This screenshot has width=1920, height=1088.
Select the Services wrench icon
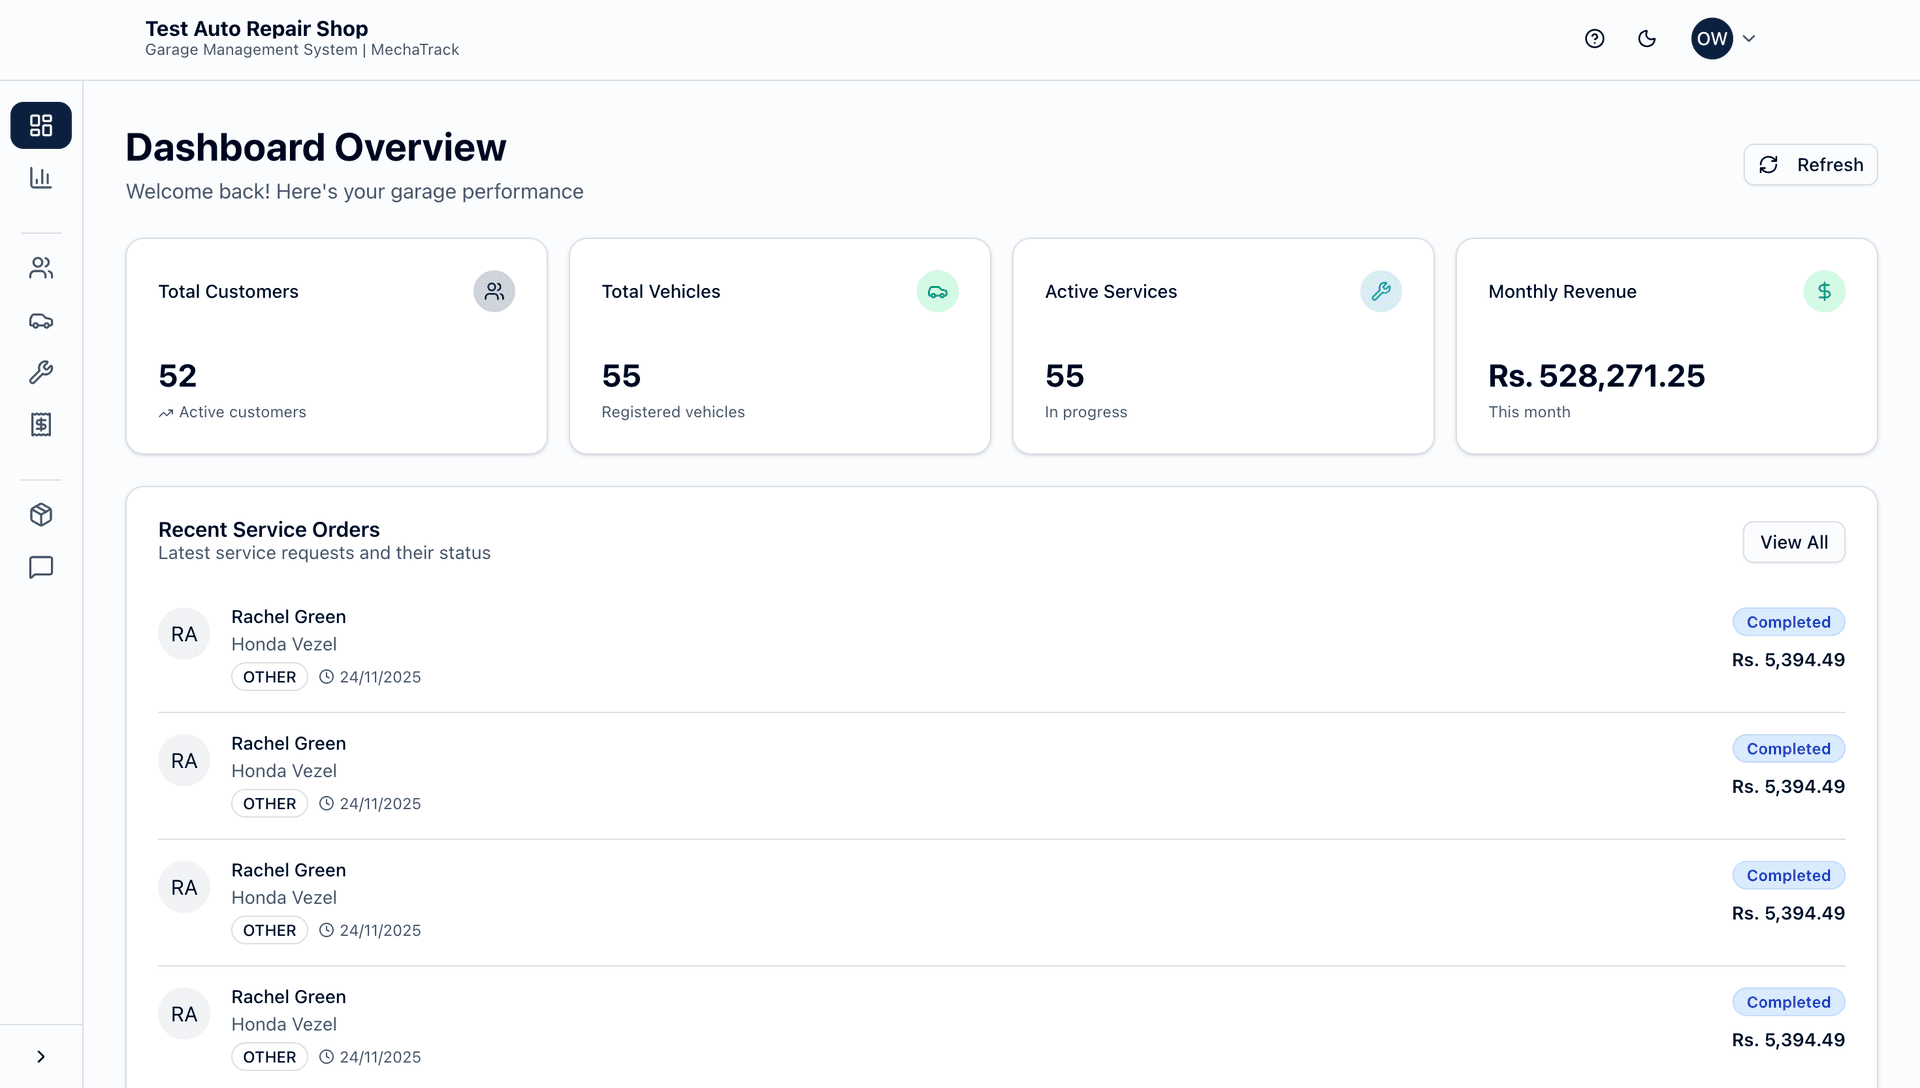[x=40, y=372]
